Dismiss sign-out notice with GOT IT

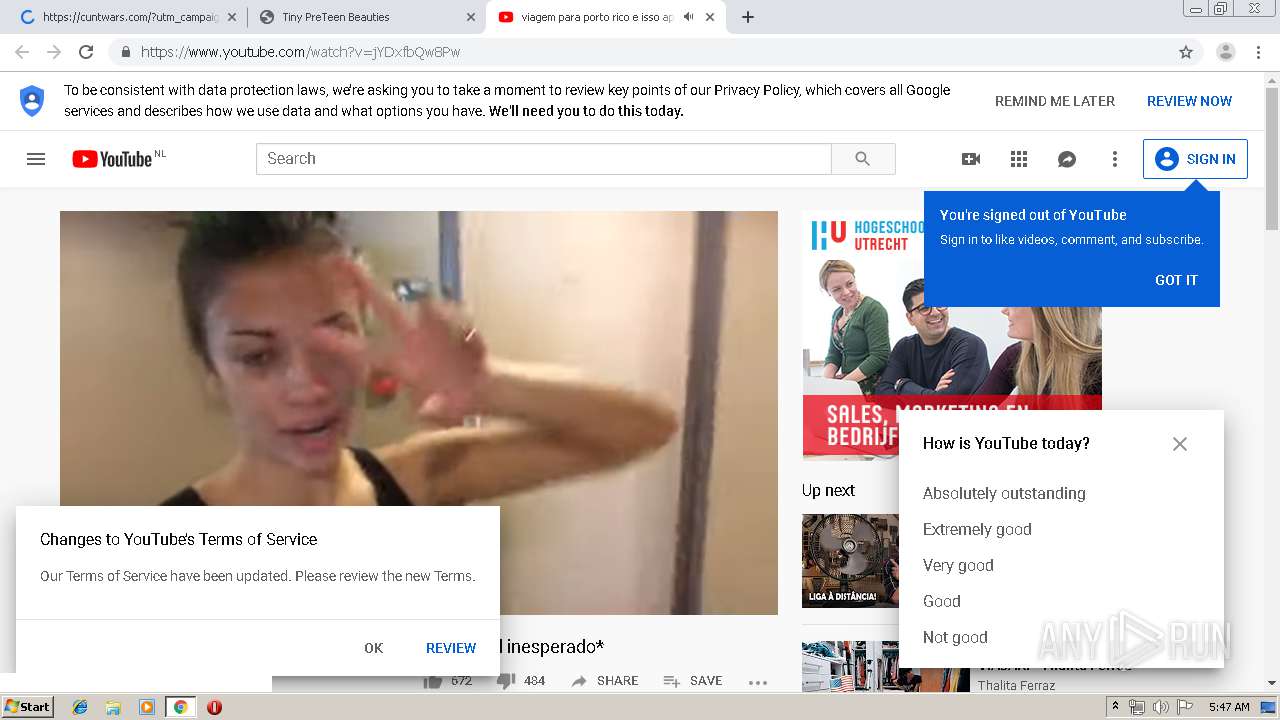pos(1176,280)
